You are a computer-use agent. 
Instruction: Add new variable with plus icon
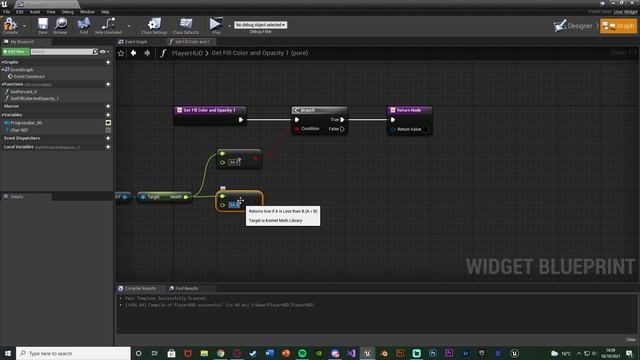tap(108, 115)
